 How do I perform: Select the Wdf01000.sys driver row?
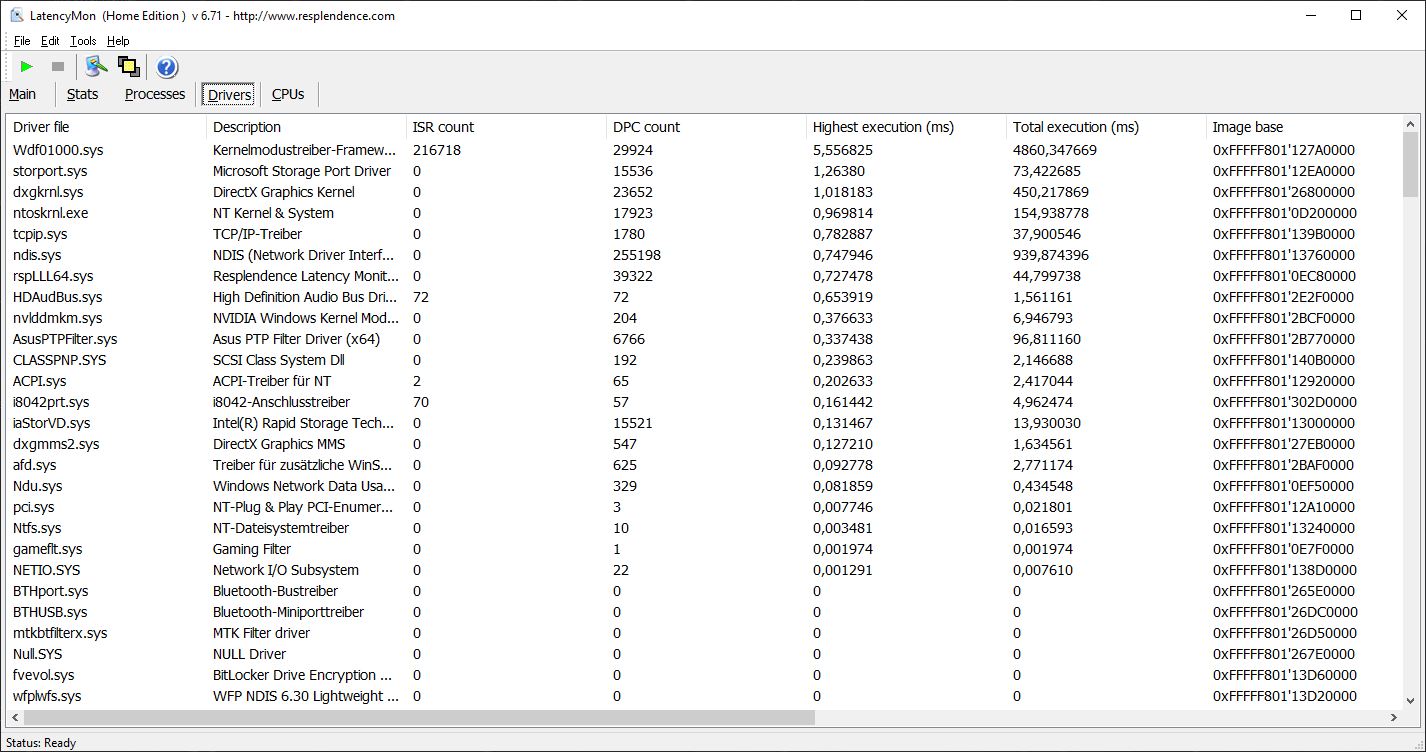pos(58,150)
